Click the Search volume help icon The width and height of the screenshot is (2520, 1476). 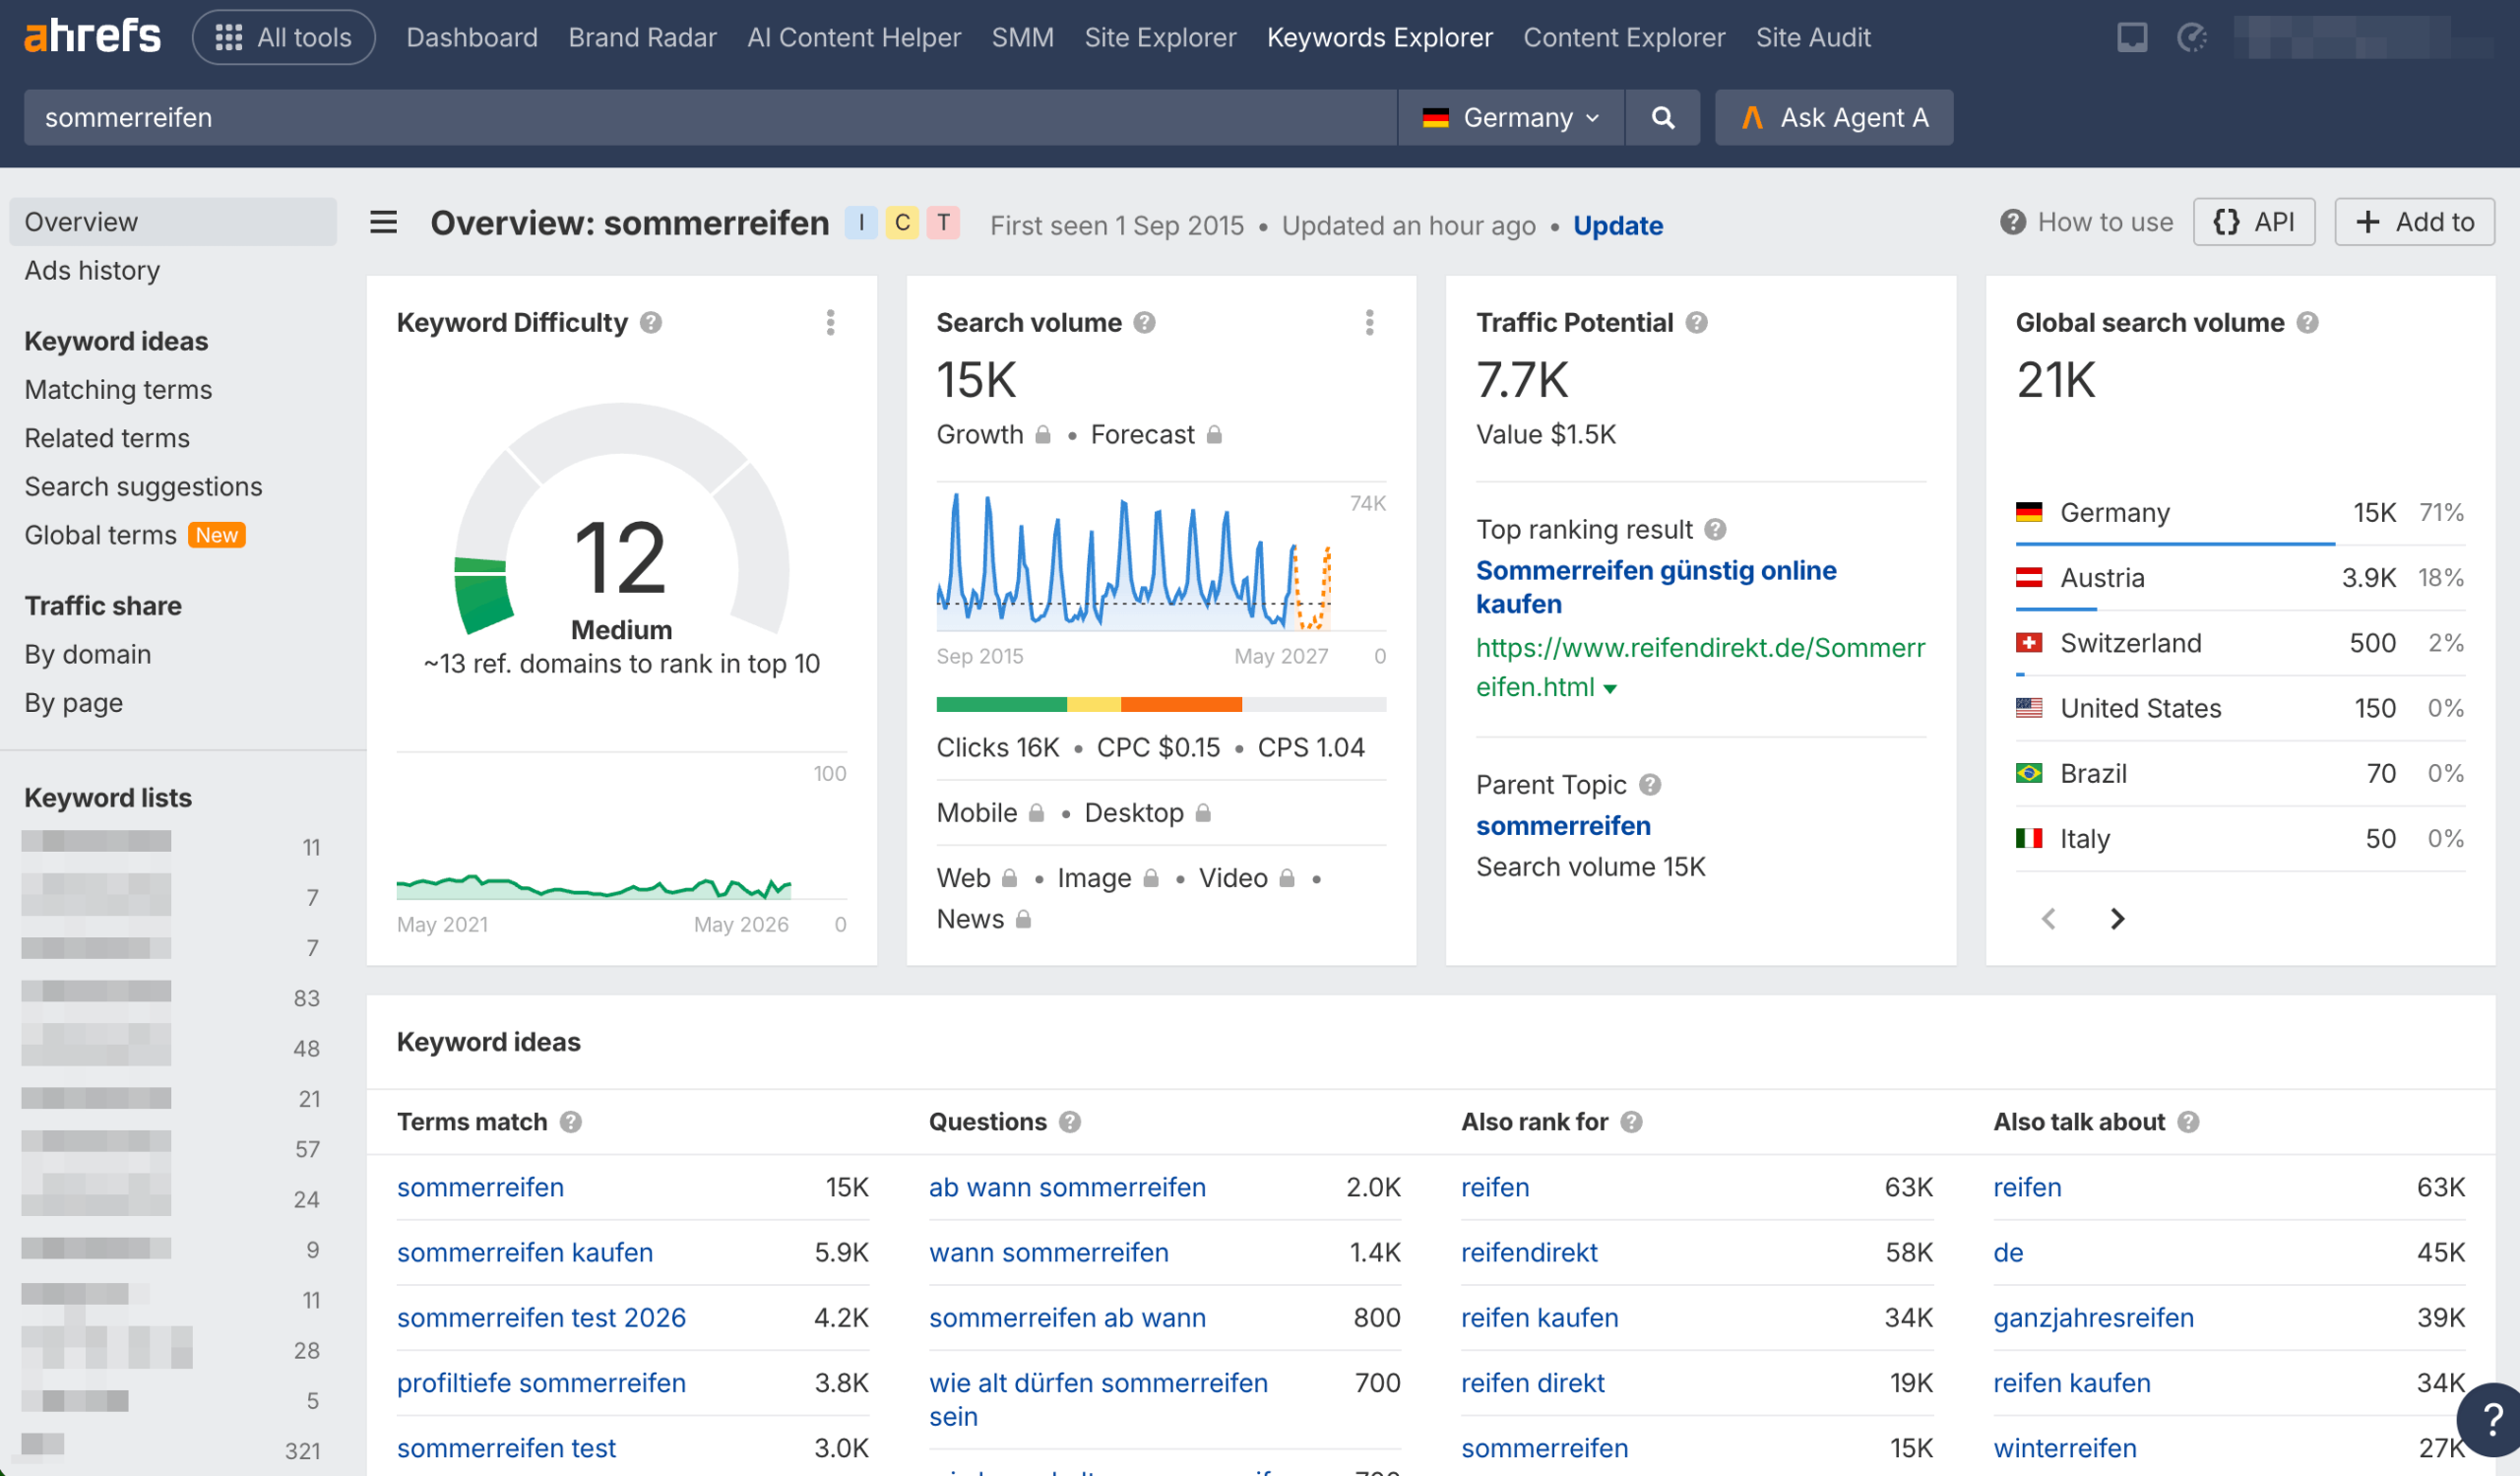(1144, 322)
